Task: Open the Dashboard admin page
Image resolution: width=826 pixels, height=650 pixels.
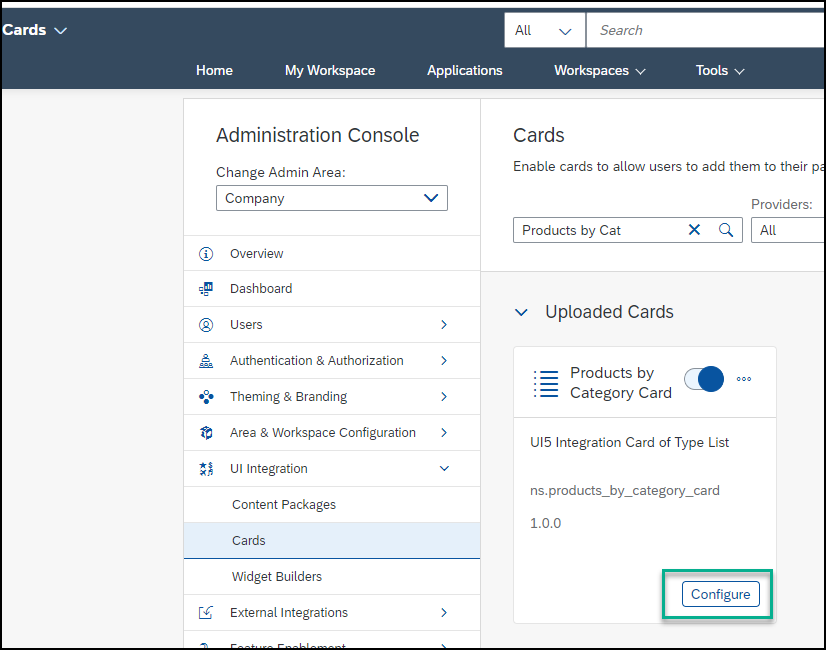Action: pos(332,289)
